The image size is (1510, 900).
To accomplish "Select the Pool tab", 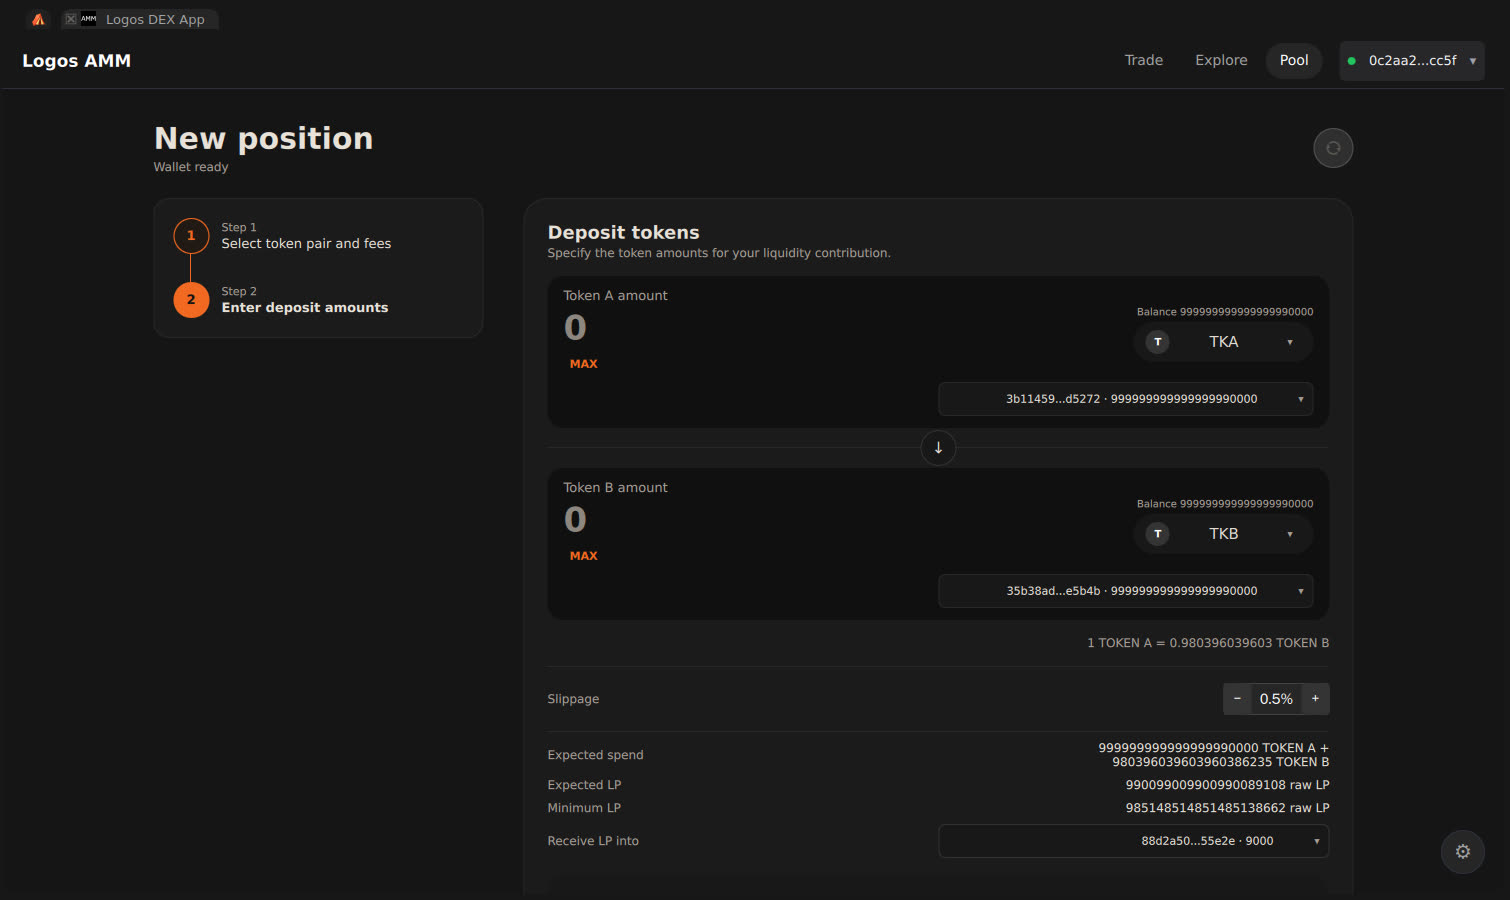I will 1294,61.
